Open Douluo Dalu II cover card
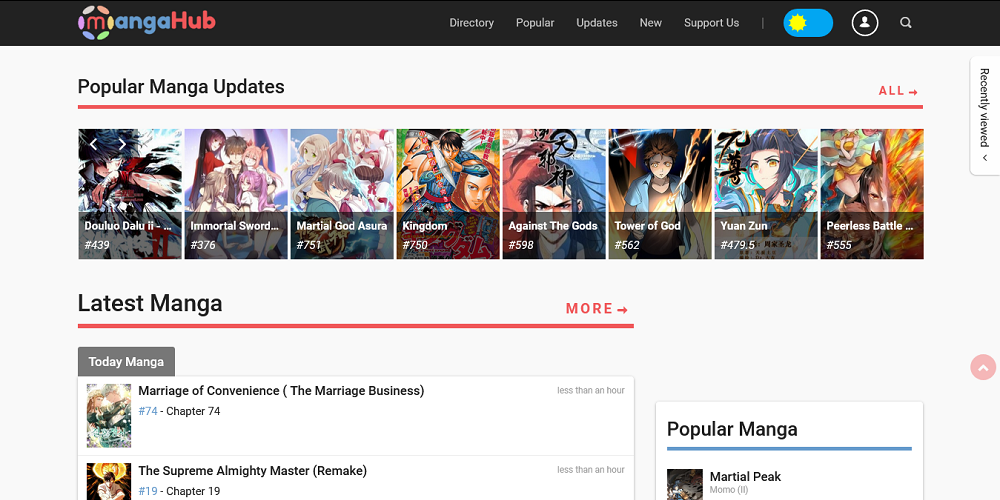 [x=130, y=194]
